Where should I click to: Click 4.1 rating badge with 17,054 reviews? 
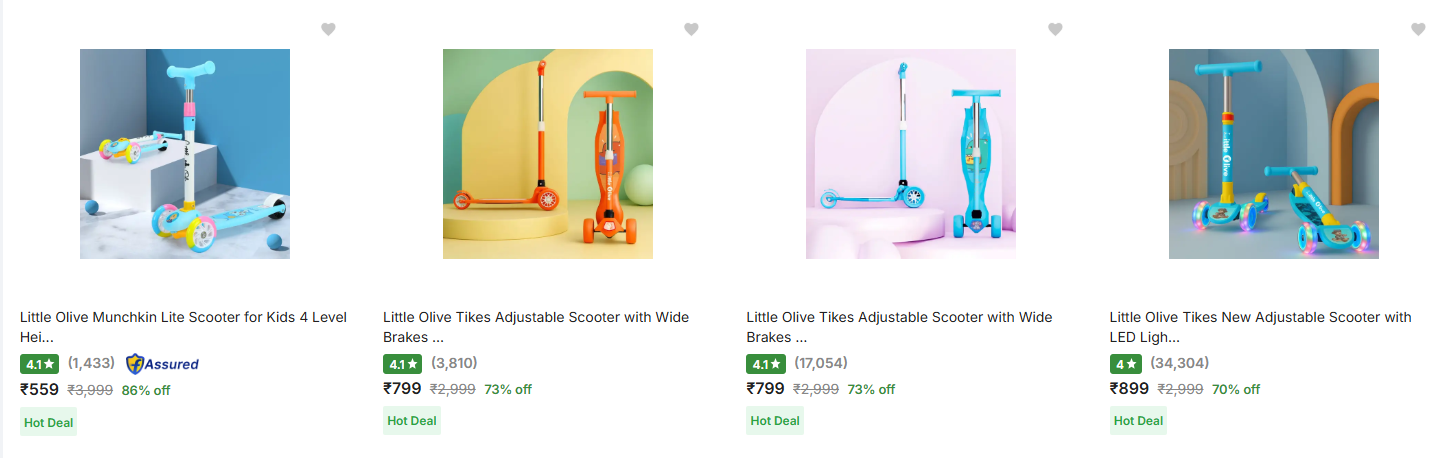coord(766,364)
